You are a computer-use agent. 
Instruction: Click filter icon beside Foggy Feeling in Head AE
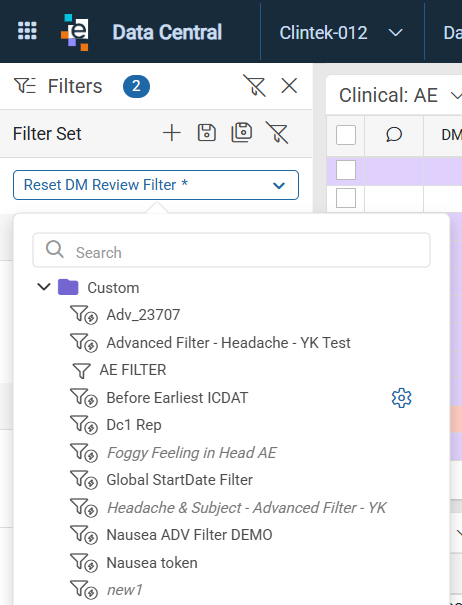[84, 453]
